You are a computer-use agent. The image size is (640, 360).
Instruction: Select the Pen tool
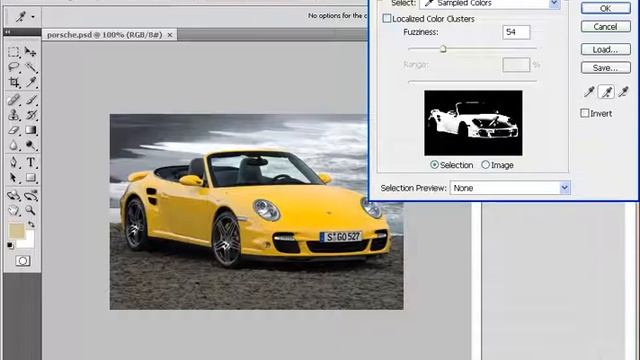pos(13,162)
